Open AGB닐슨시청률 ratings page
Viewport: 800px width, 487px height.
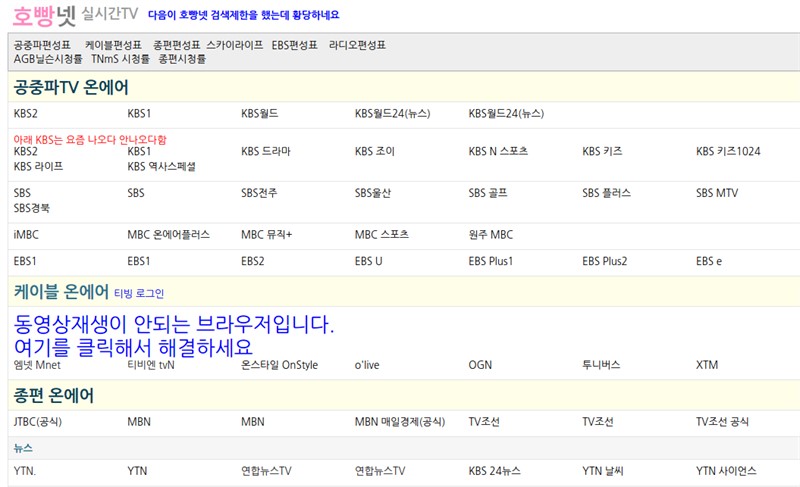point(48,59)
